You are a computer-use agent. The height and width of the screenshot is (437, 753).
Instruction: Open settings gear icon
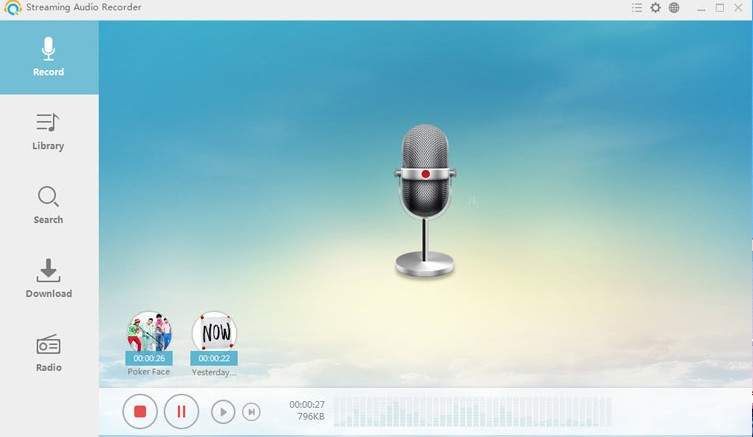coord(656,8)
